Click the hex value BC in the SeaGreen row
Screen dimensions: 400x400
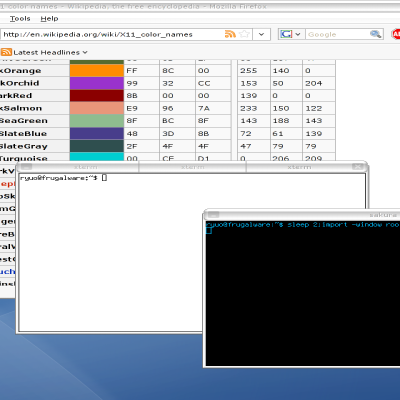(x=168, y=121)
